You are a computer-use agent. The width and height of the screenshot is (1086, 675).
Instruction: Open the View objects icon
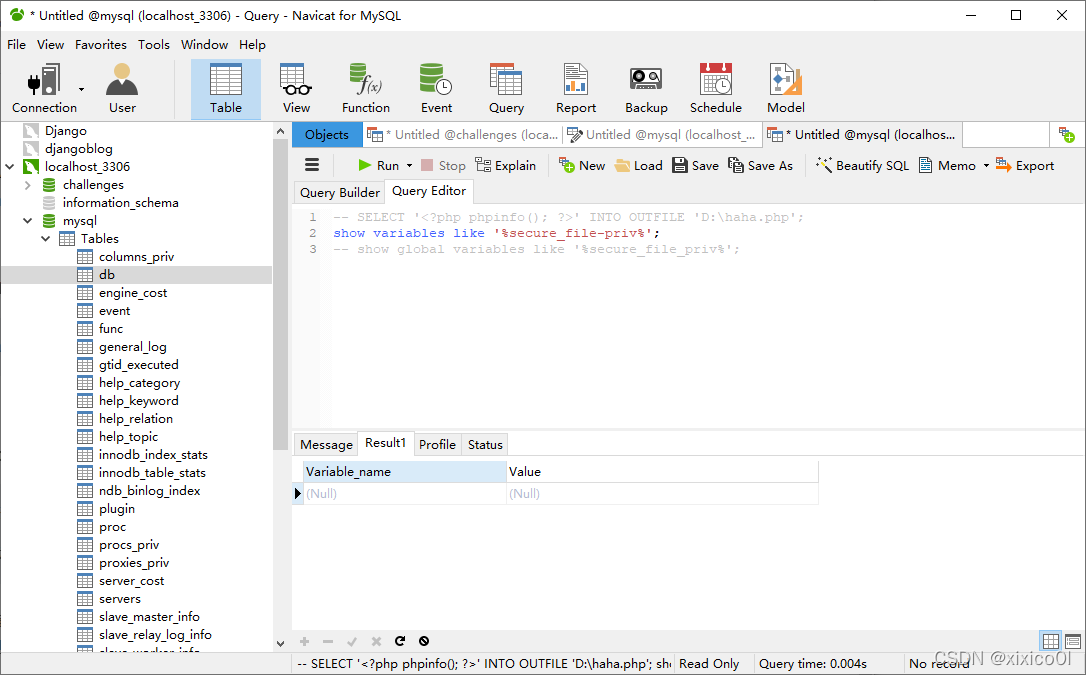click(296, 89)
